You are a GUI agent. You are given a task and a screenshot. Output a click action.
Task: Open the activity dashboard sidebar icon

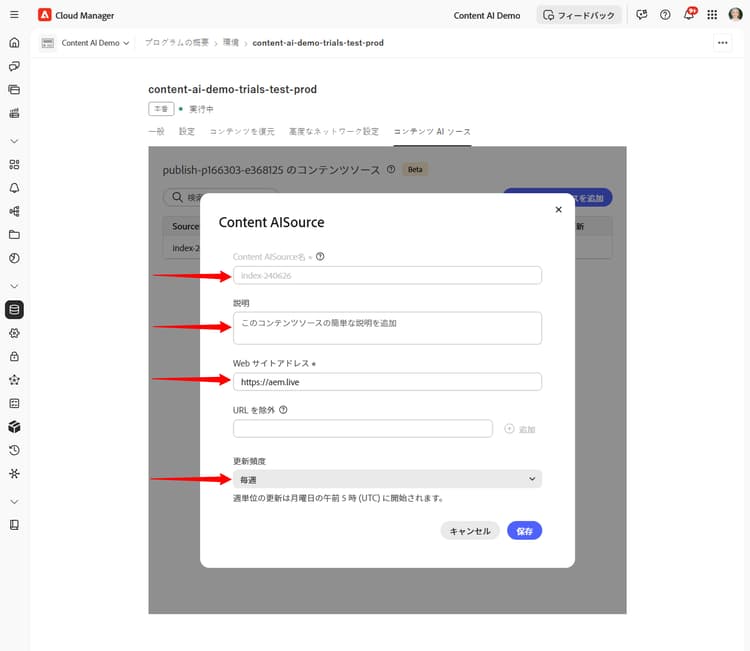click(x=14, y=113)
